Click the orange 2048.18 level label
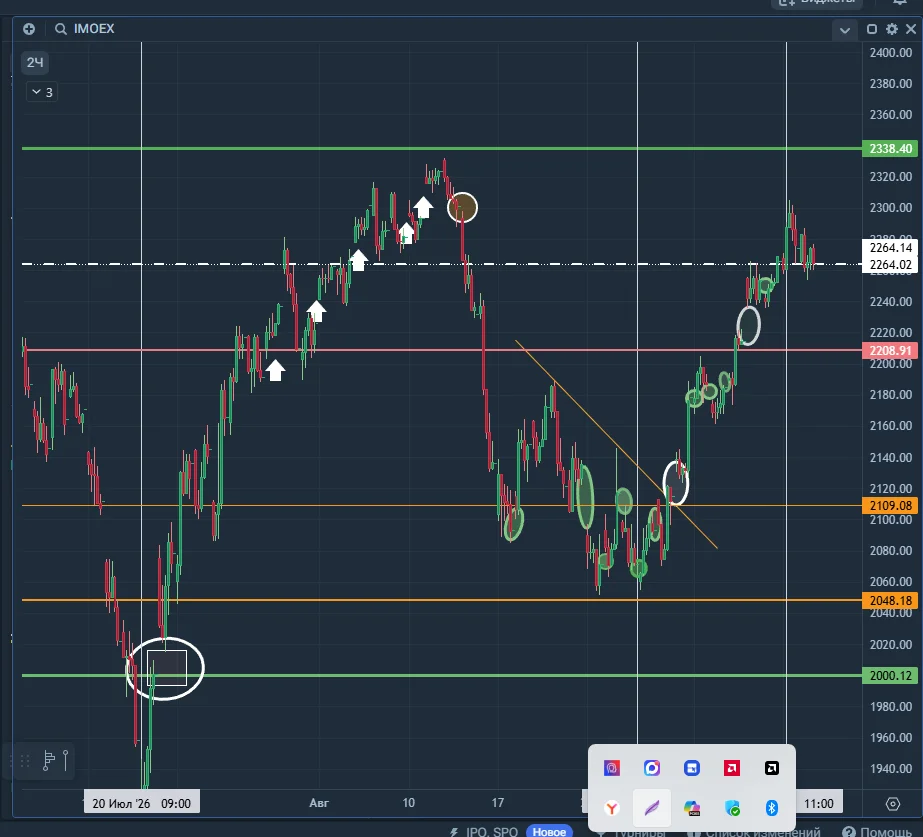 [890, 600]
